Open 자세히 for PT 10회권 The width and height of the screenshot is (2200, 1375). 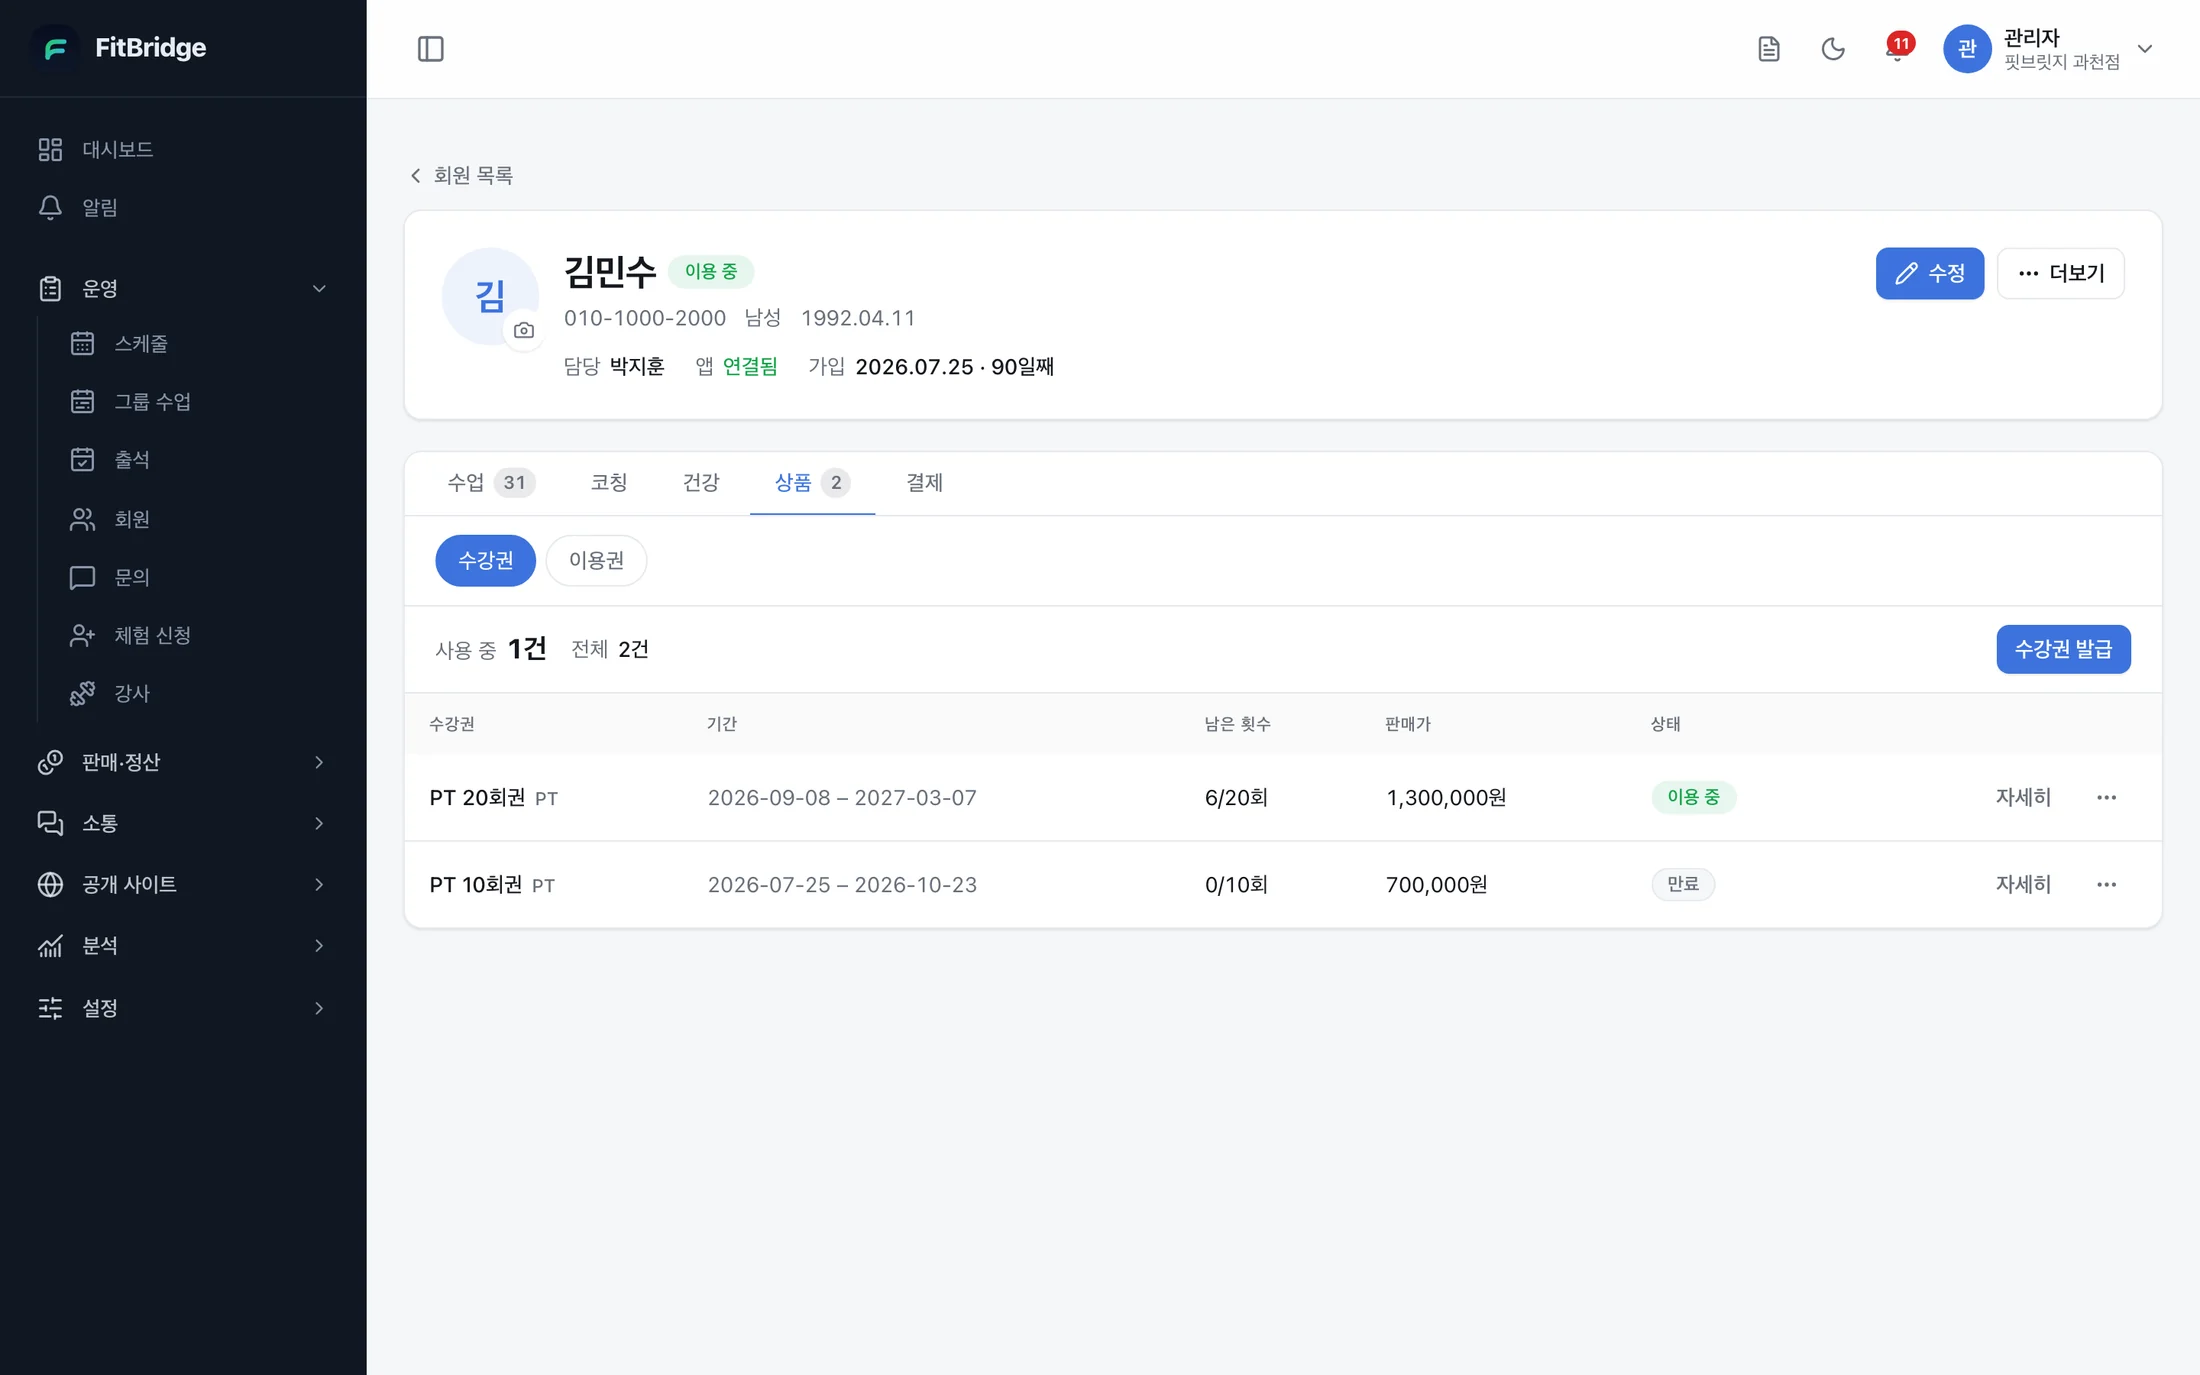coord(2023,884)
